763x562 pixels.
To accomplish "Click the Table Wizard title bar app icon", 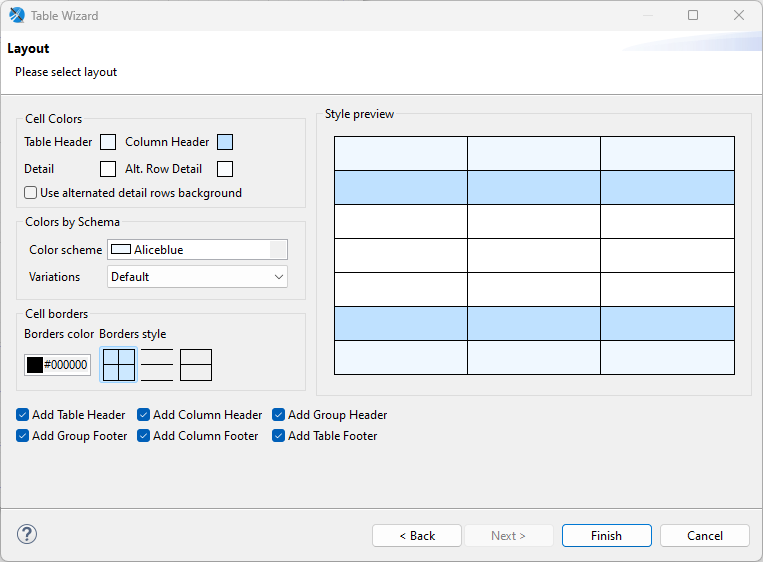I will coord(17,16).
